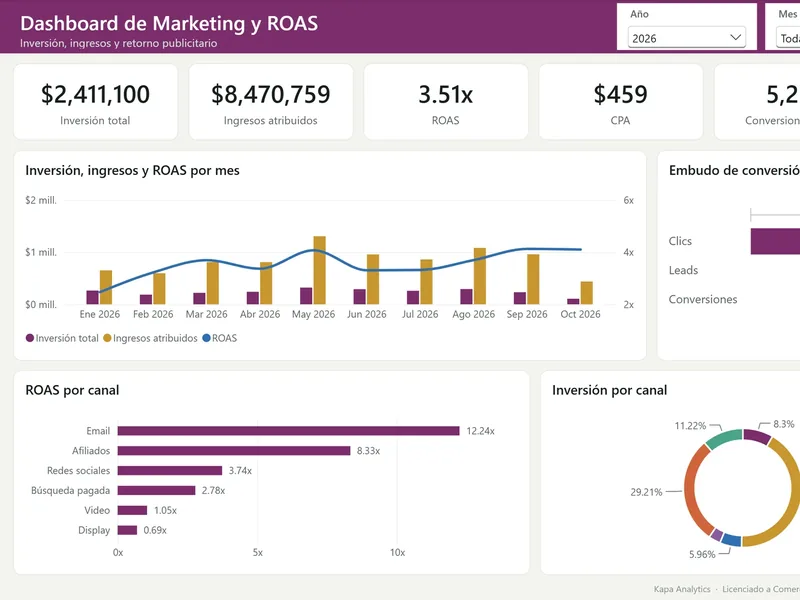Click the Inversión por canal chart title

pyautogui.click(x=609, y=390)
